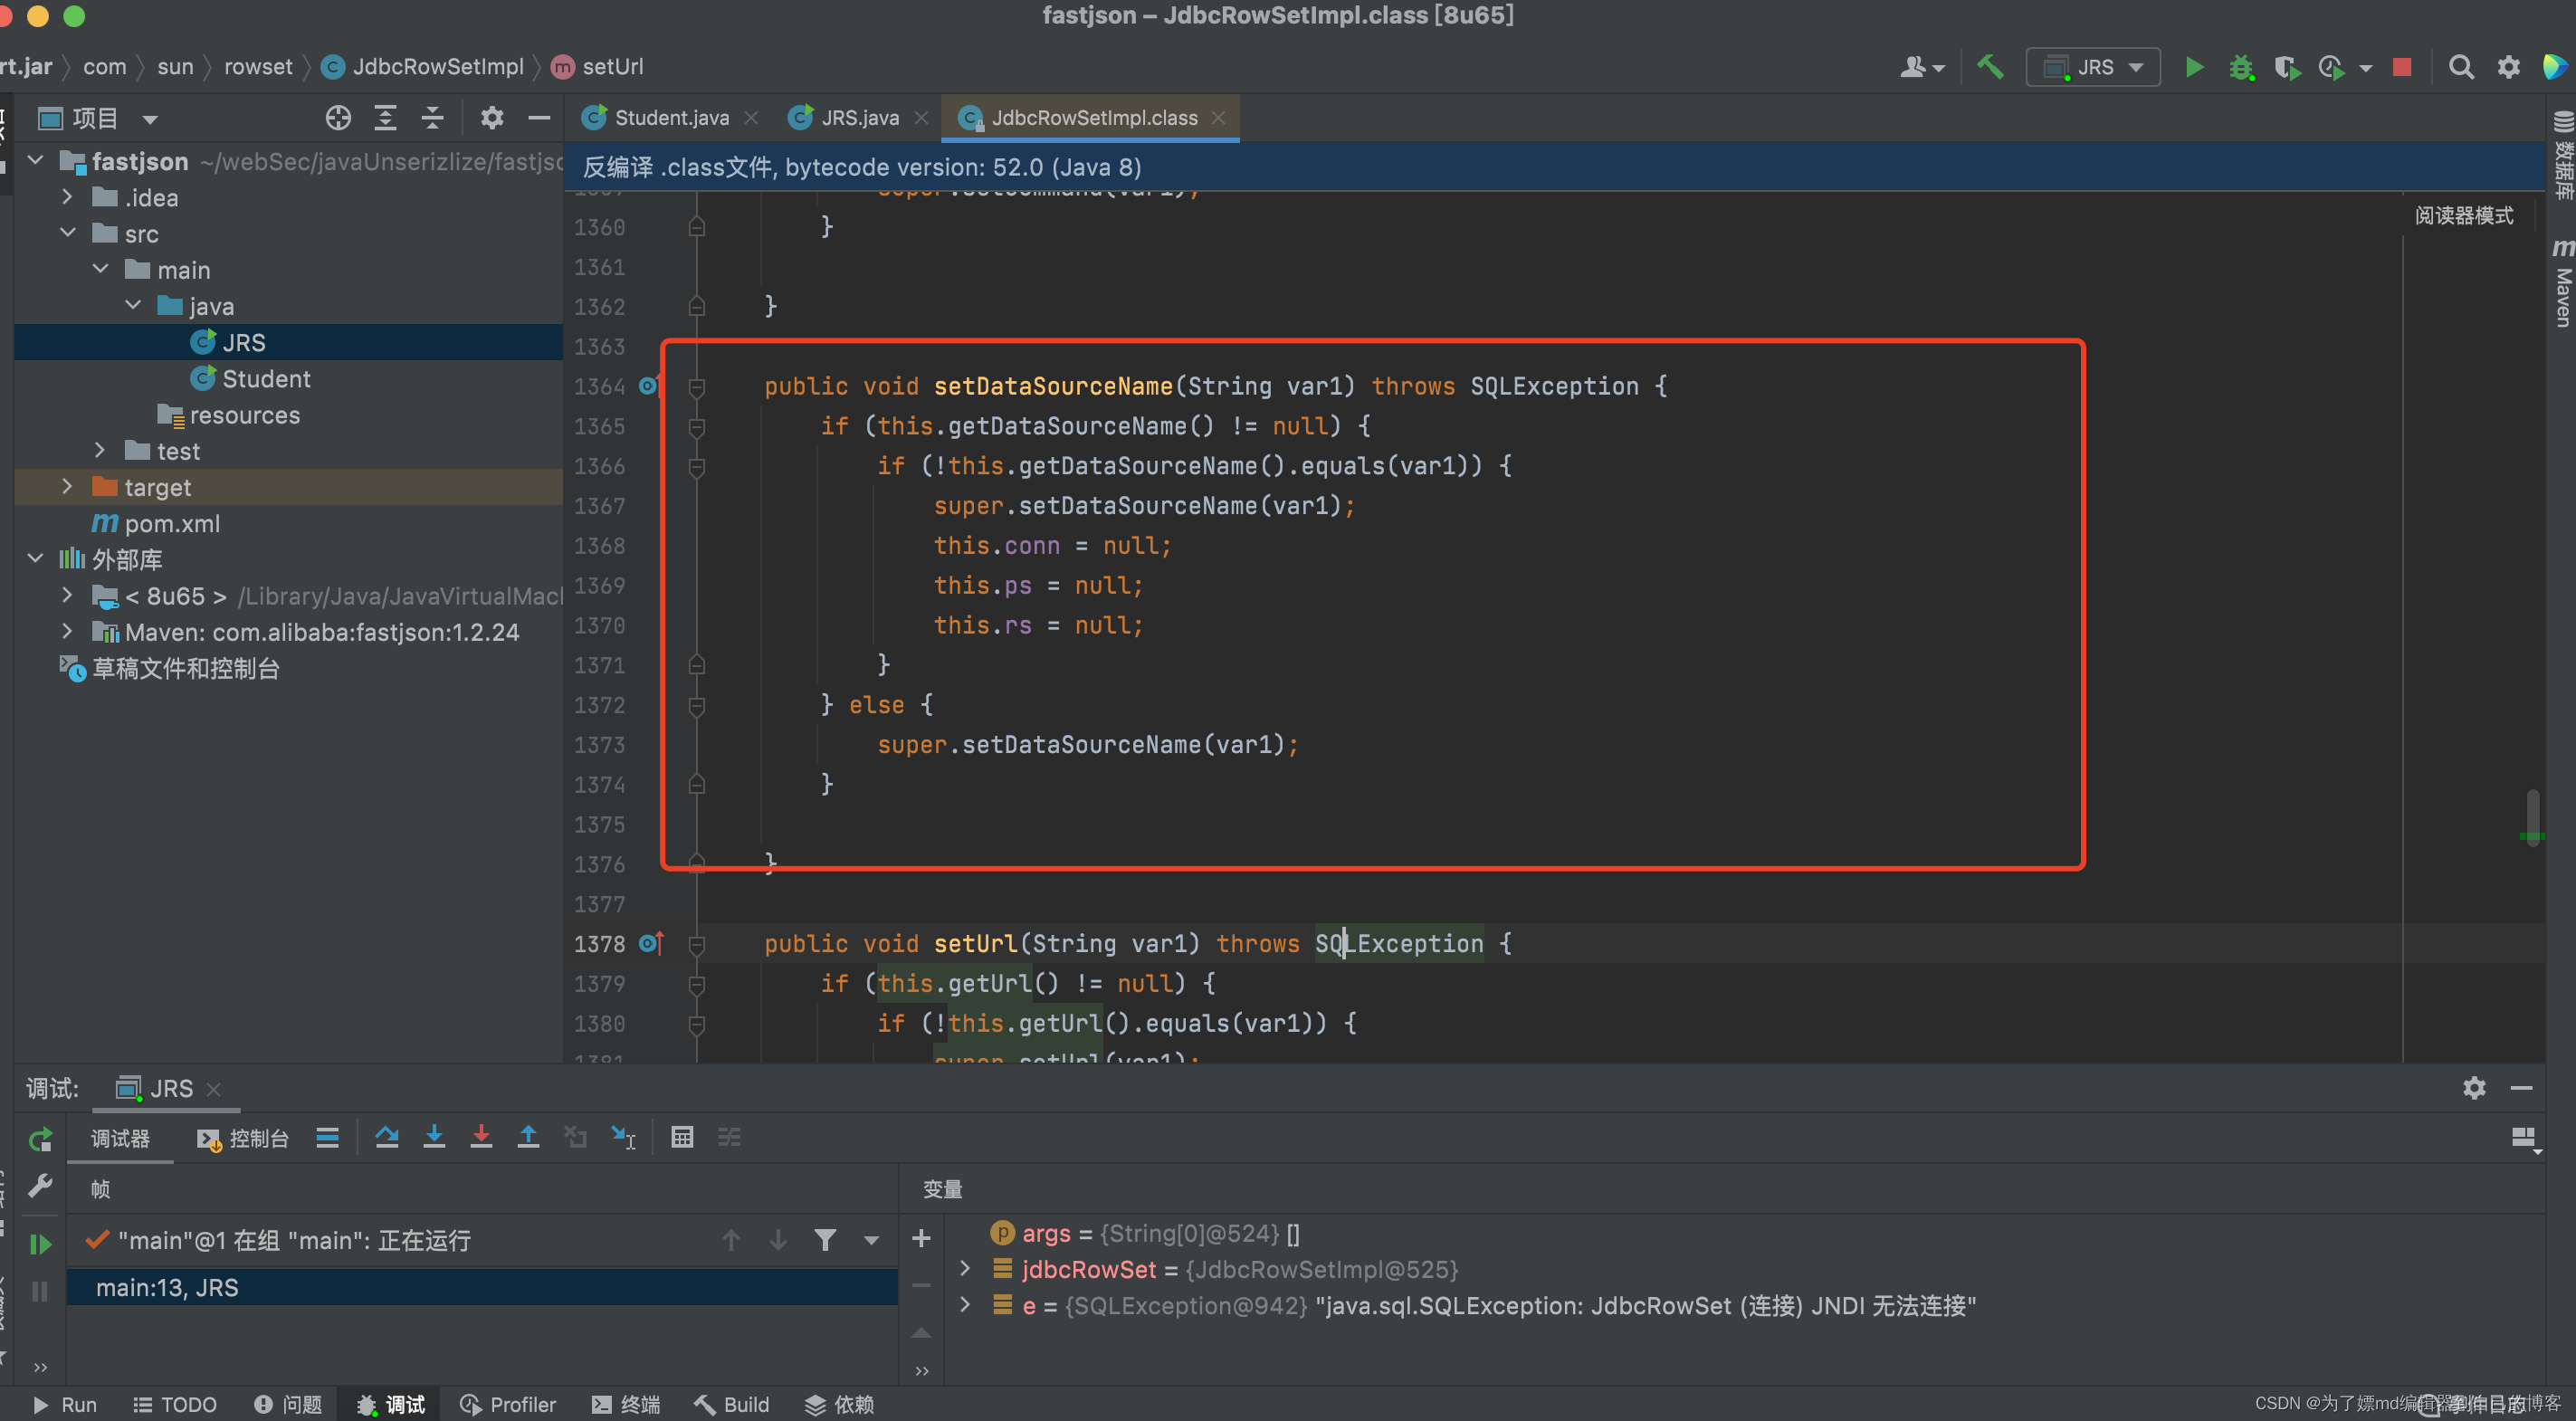Screen dimensions: 2576x1421
Task: Click the locate file target icon in project panel
Action: tap(338, 118)
